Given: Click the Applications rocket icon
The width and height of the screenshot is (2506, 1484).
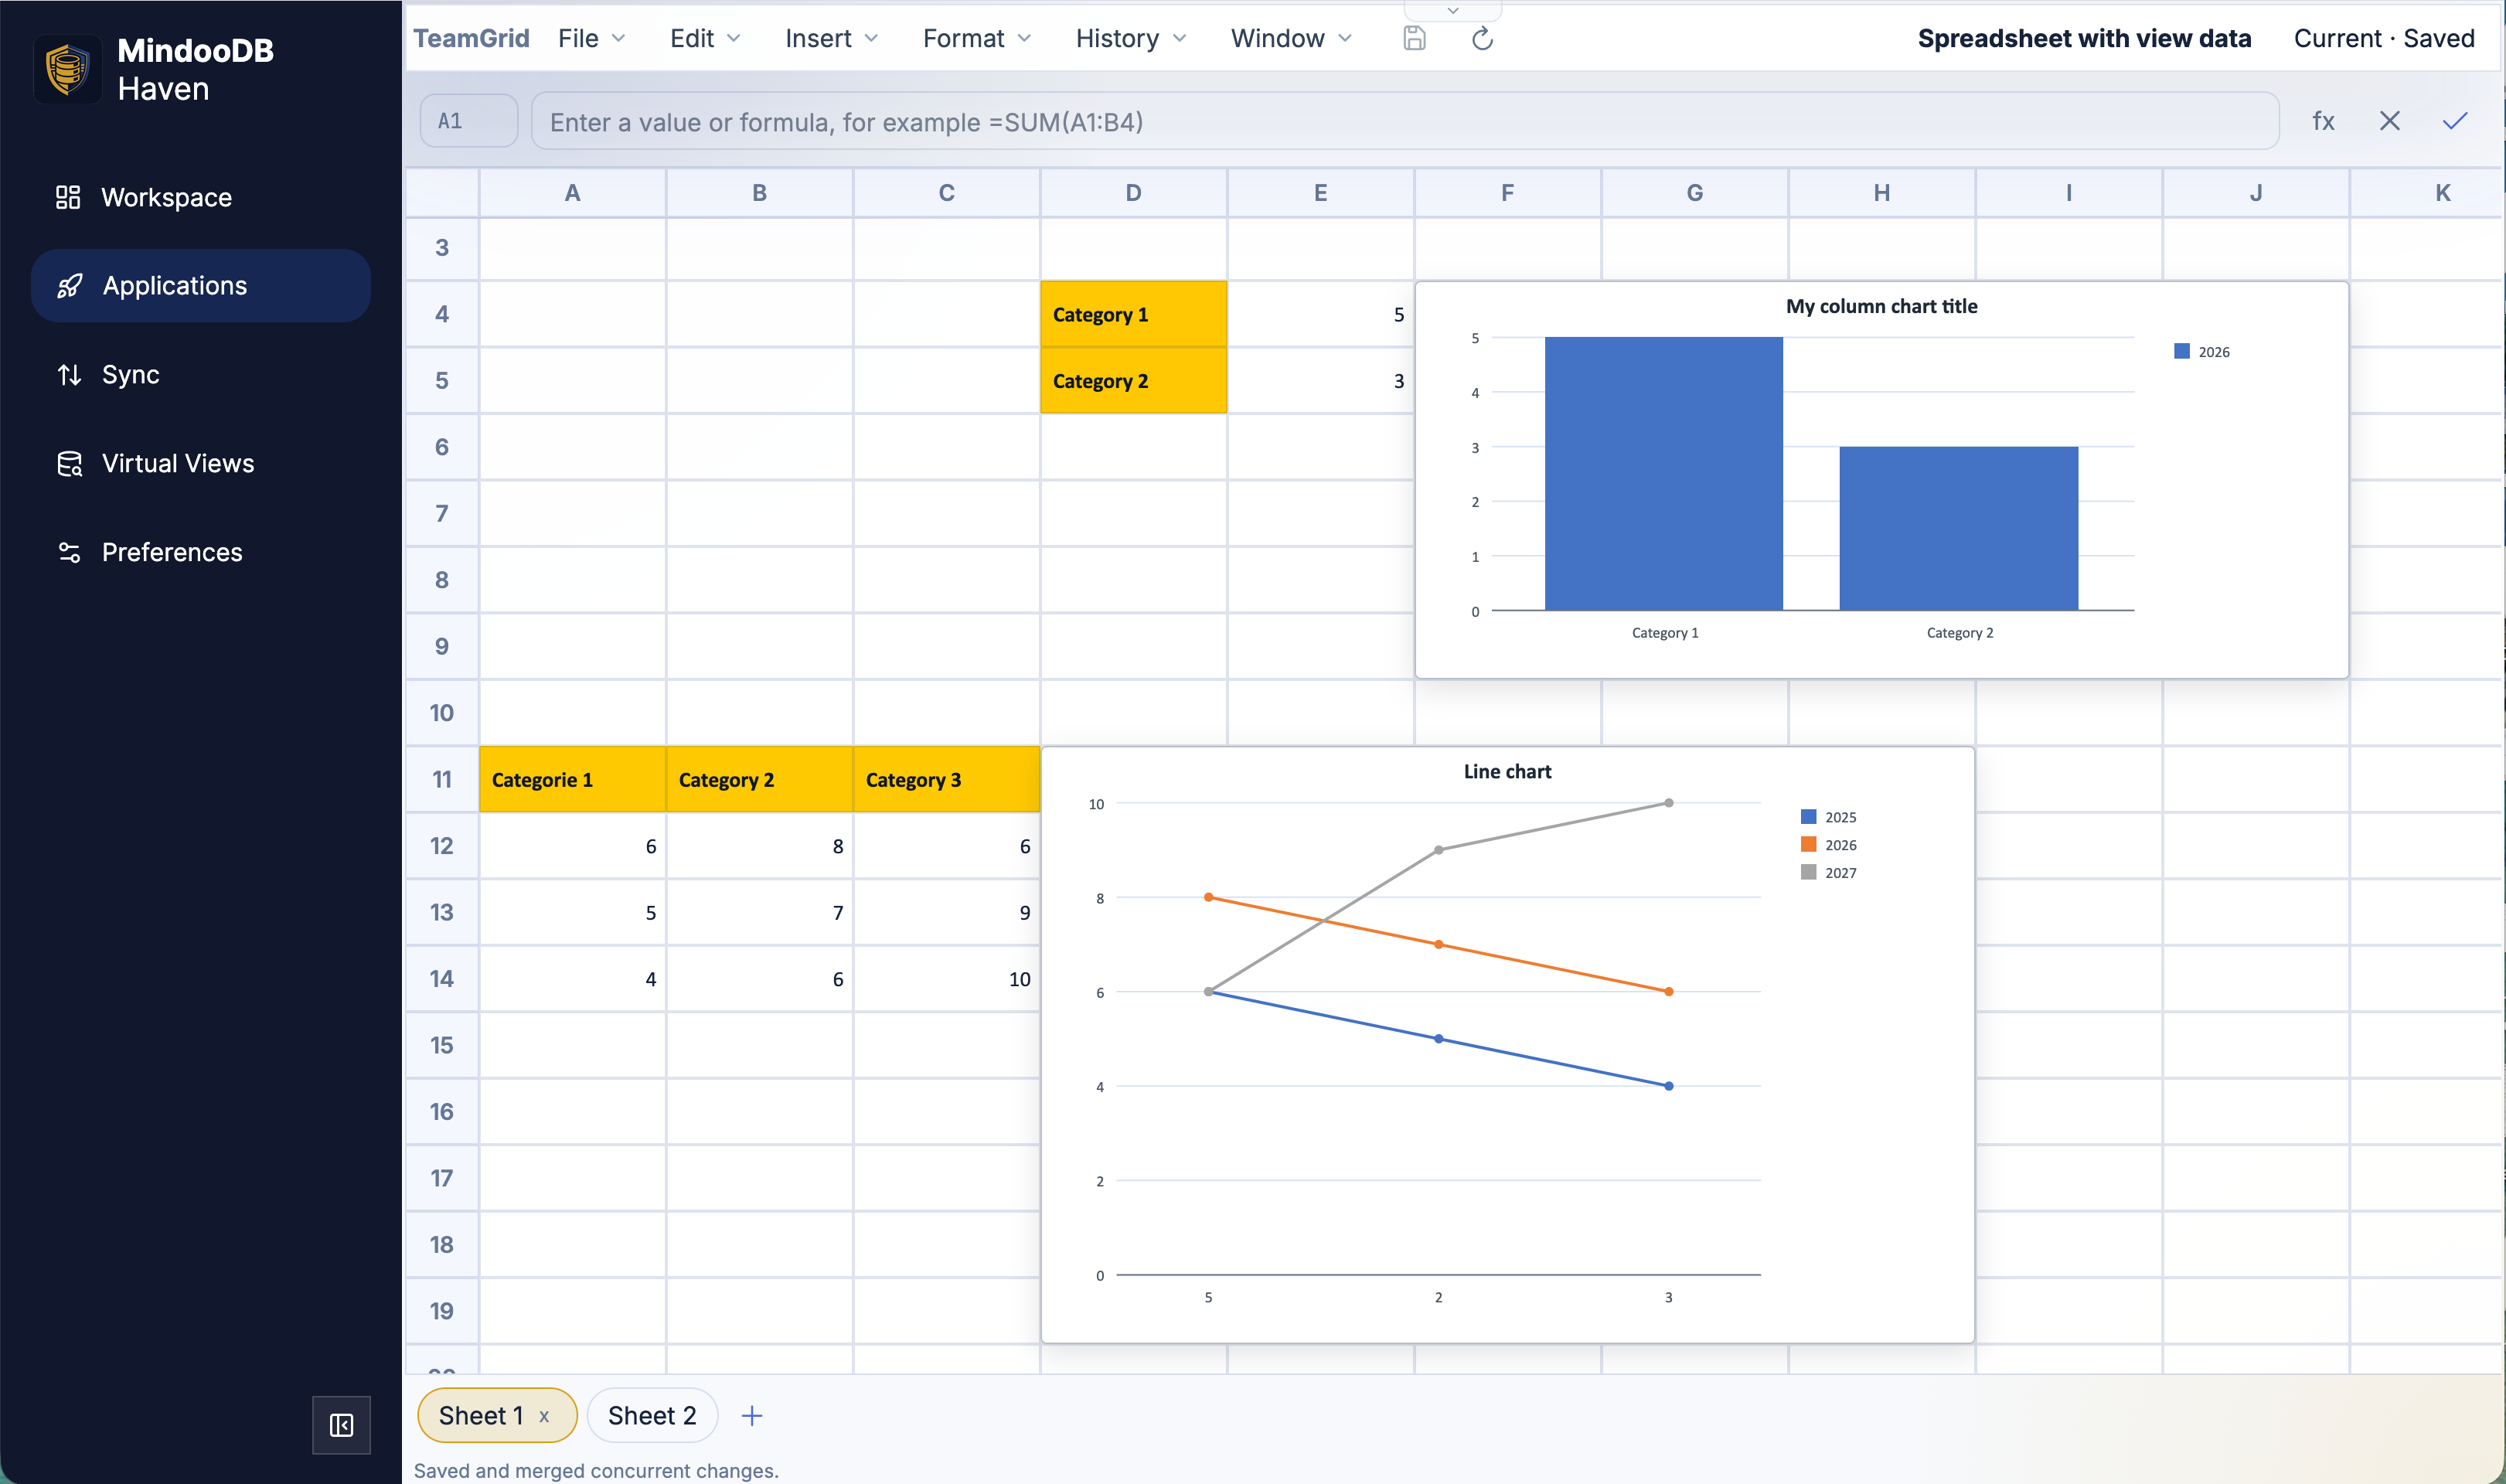Looking at the screenshot, I should pos(69,286).
